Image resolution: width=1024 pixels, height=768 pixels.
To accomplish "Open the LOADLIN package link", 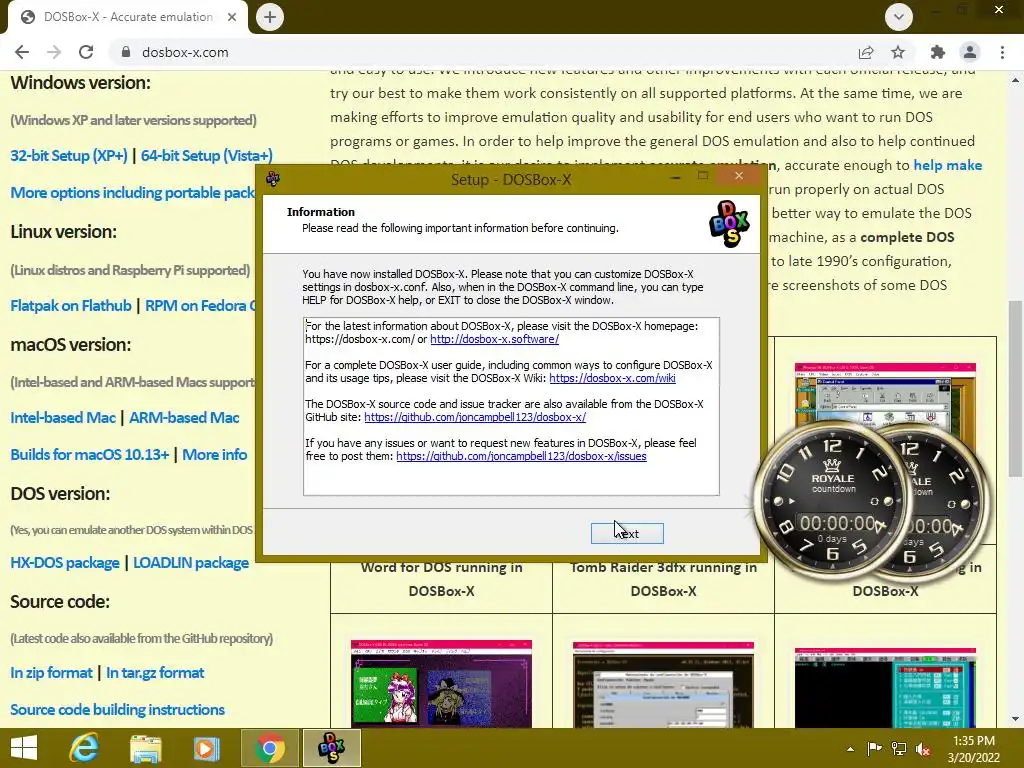I will (x=191, y=563).
